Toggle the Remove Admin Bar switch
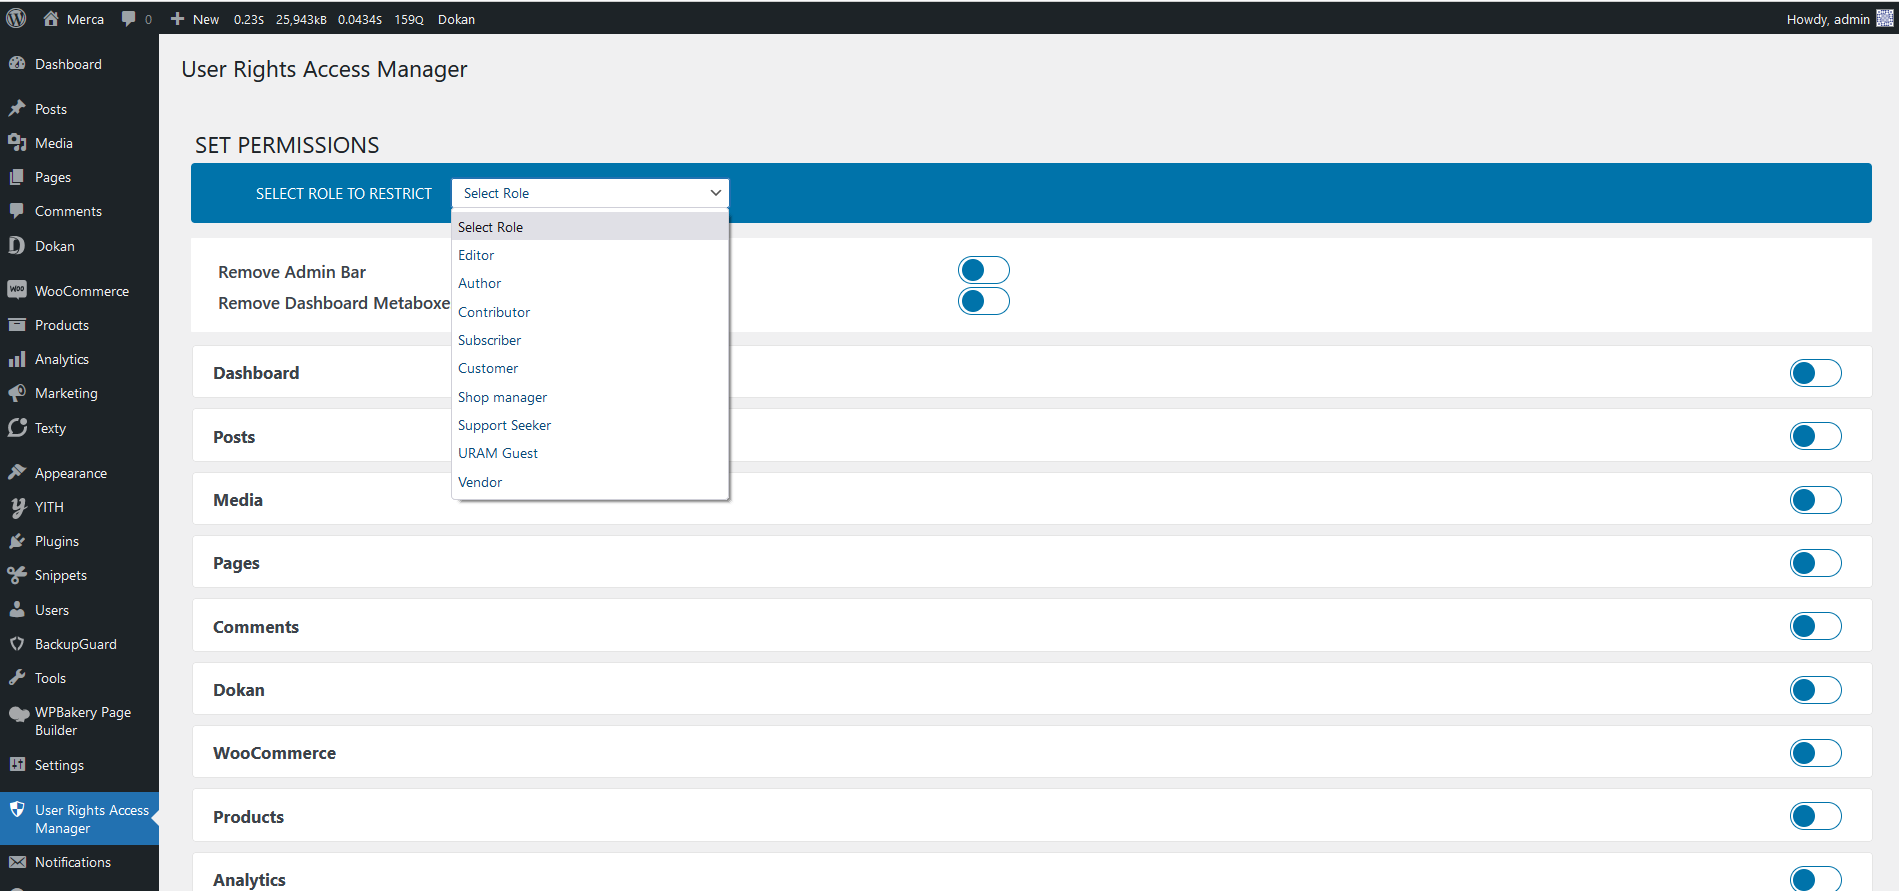Screen dimensions: 1899x891 click(x=984, y=270)
